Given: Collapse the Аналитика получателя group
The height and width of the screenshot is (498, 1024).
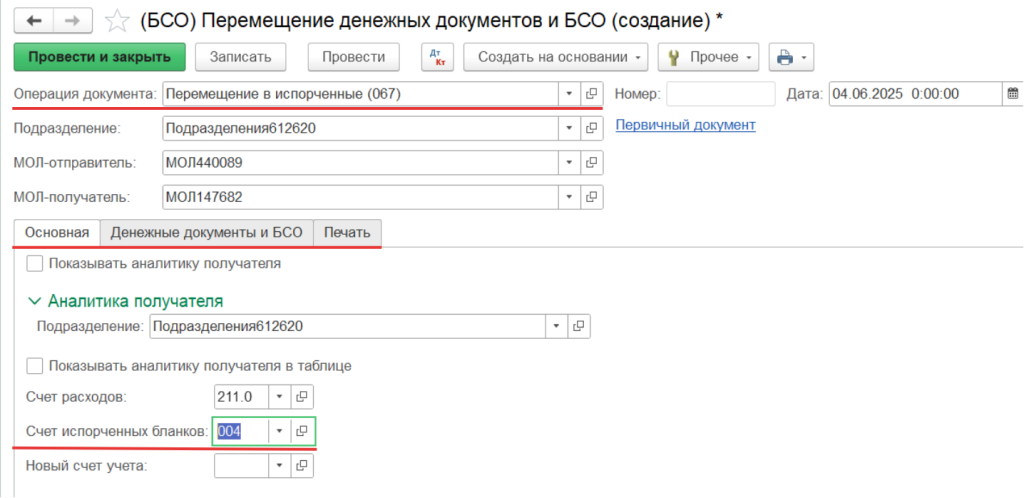Looking at the screenshot, I should click(x=125, y=301).
